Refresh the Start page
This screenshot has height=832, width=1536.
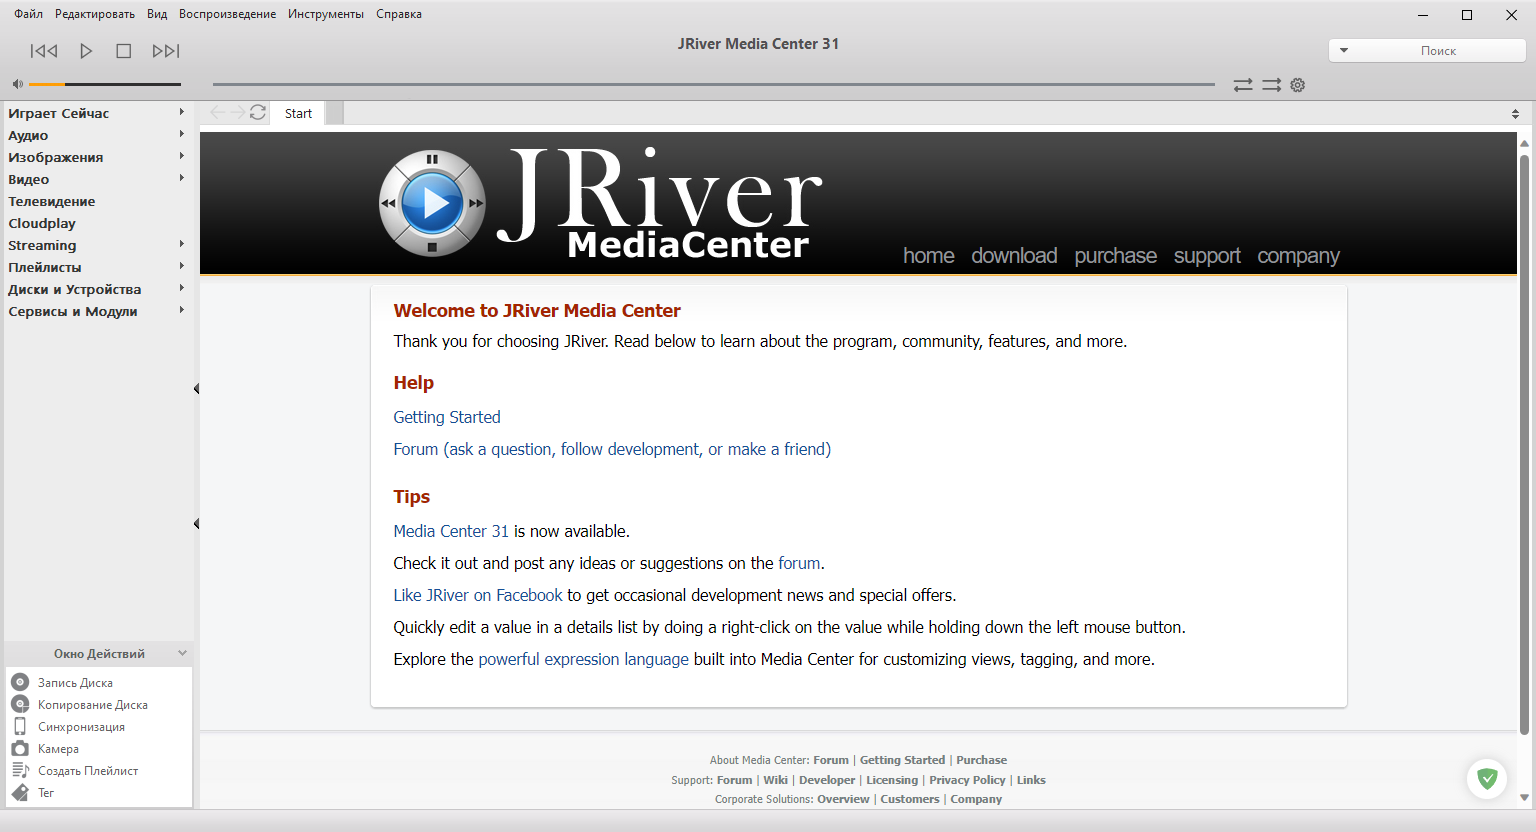(x=258, y=112)
